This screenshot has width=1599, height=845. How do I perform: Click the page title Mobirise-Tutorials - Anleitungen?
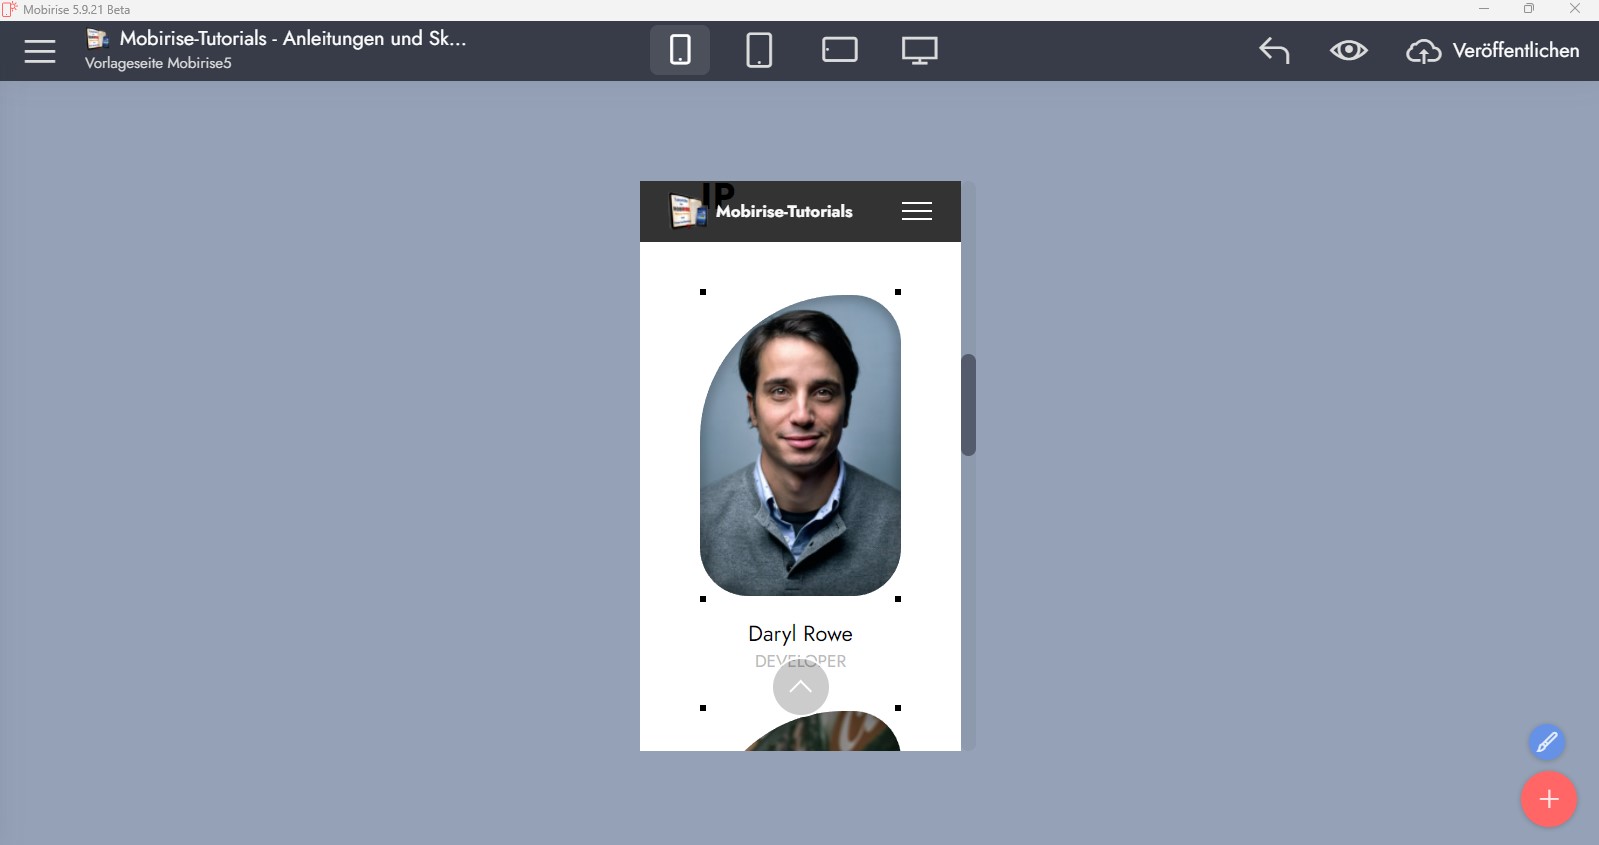point(293,39)
